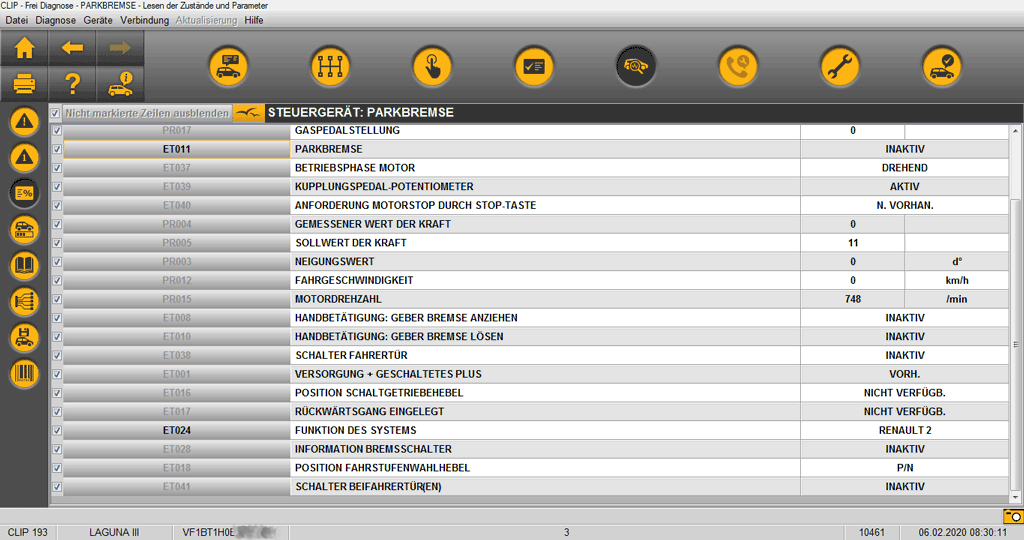Select the gearbox shift pattern icon
The height and width of the screenshot is (540, 1024).
pyautogui.click(x=330, y=67)
